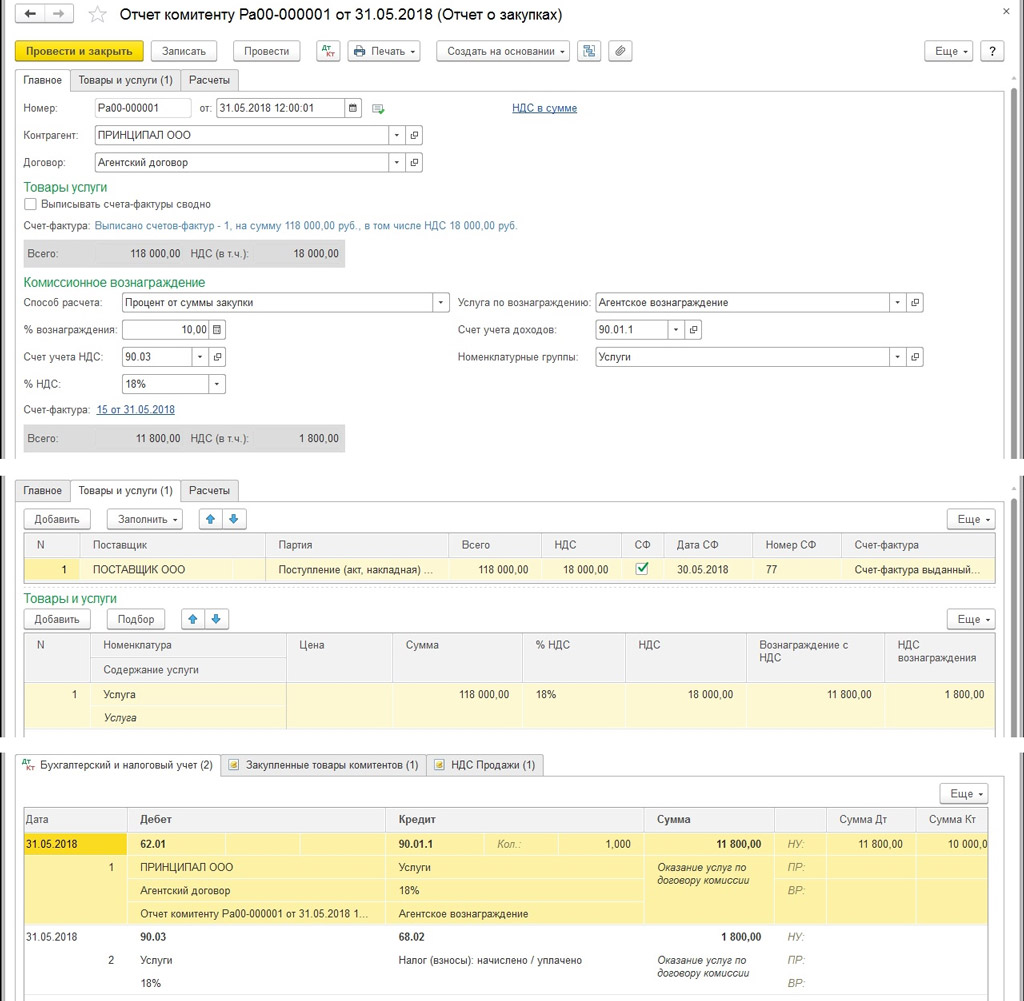Switch to Главное tab at top
1024x1001 pixels.
pos(42,80)
